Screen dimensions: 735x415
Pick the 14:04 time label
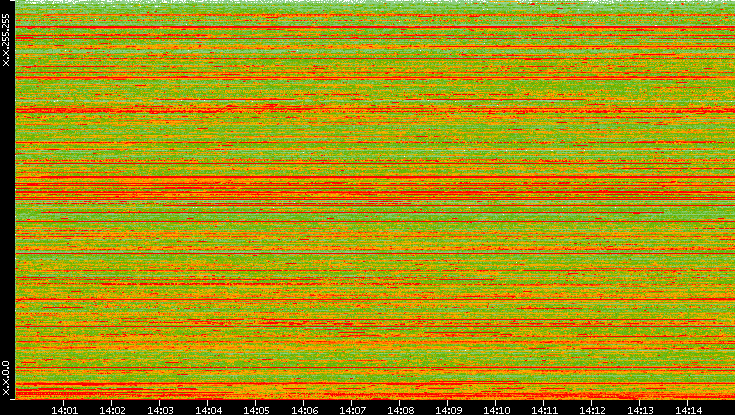(208, 409)
